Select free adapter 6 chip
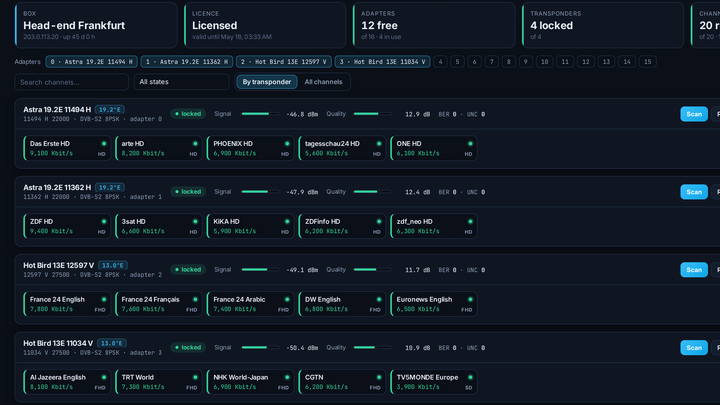Screen dimensions: 720x405 coord(474,62)
